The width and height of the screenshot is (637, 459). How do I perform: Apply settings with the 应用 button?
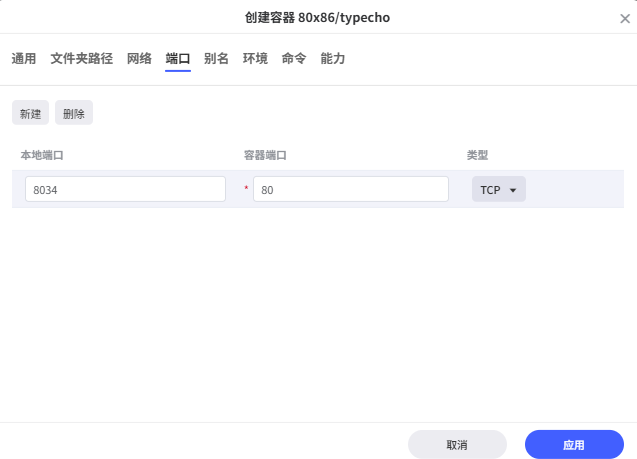pyautogui.click(x=574, y=444)
